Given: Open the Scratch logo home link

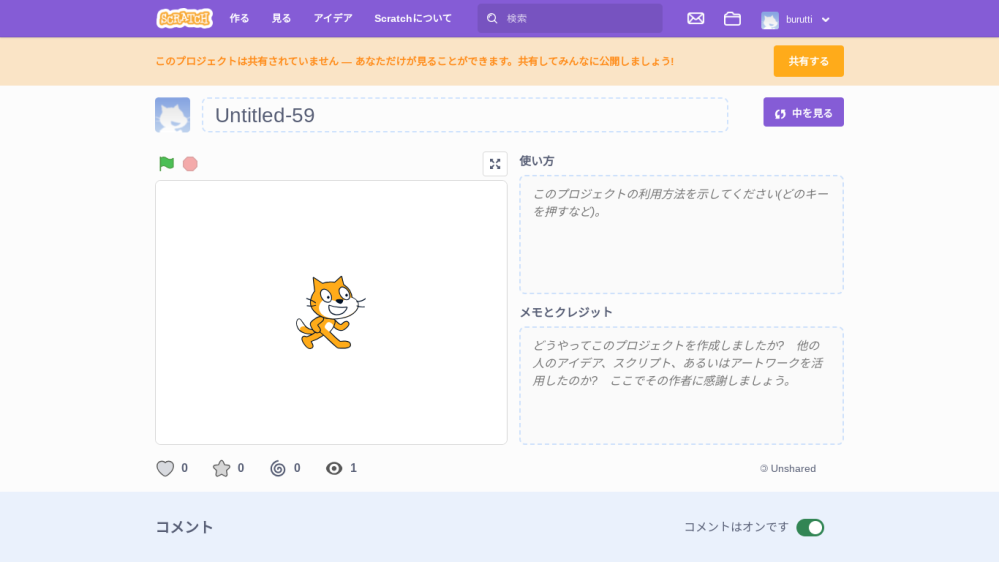Looking at the screenshot, I should [185, 18].
